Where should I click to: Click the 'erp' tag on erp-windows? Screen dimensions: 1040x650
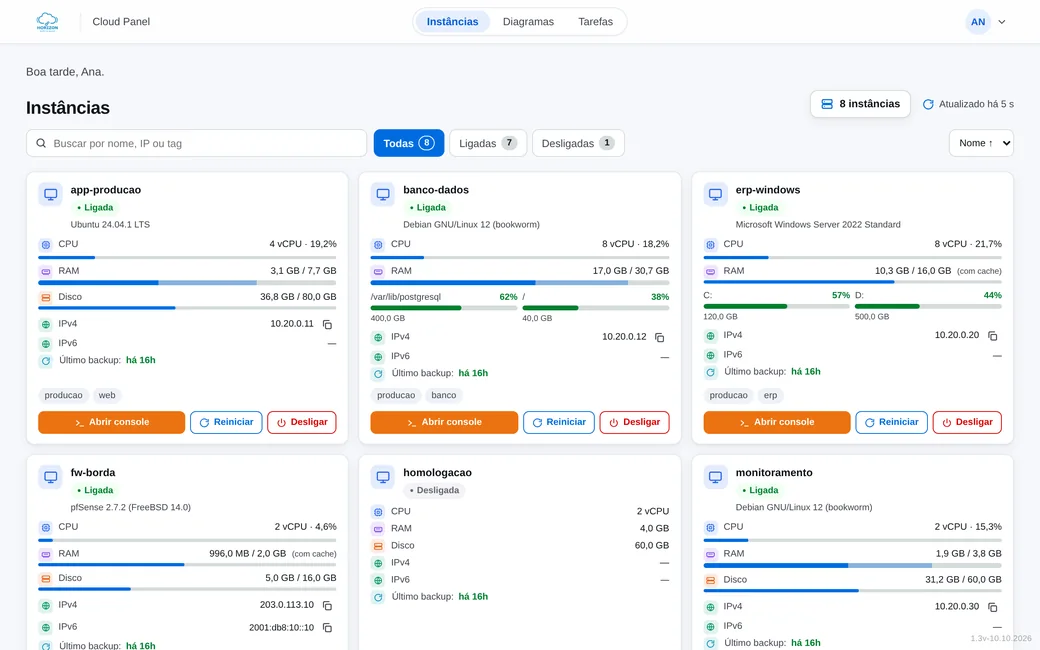click(770, 395)
